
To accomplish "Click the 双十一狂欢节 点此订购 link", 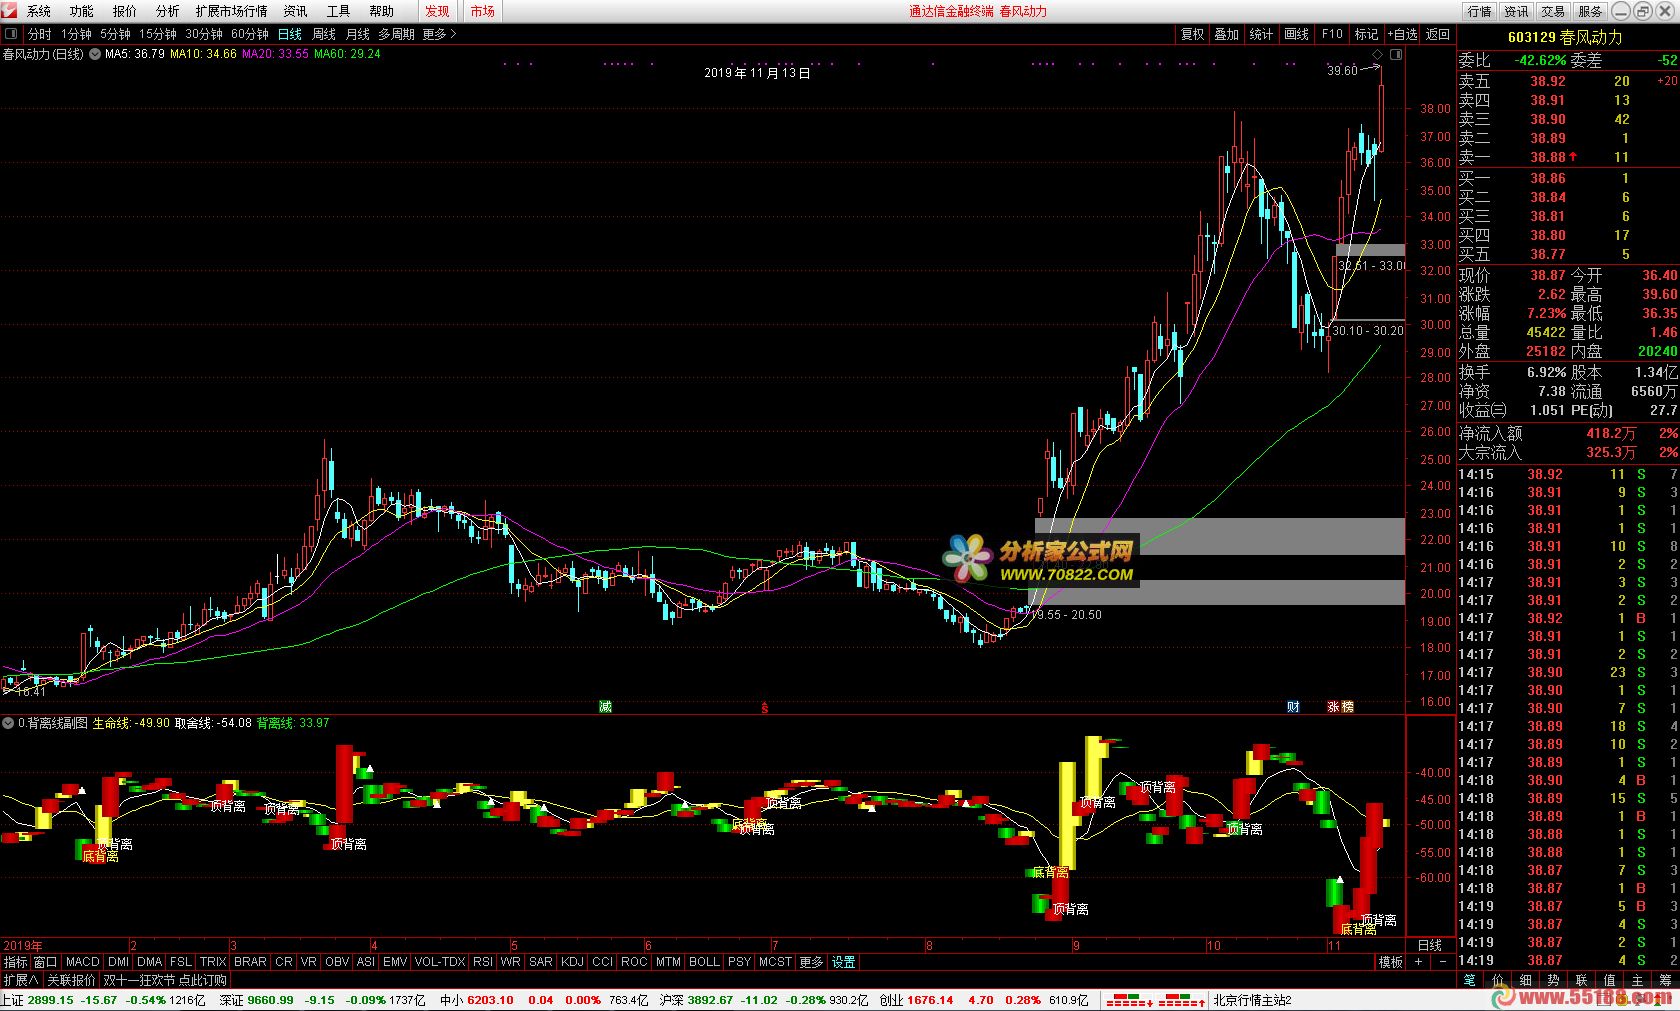I will (x=165, y=980).
